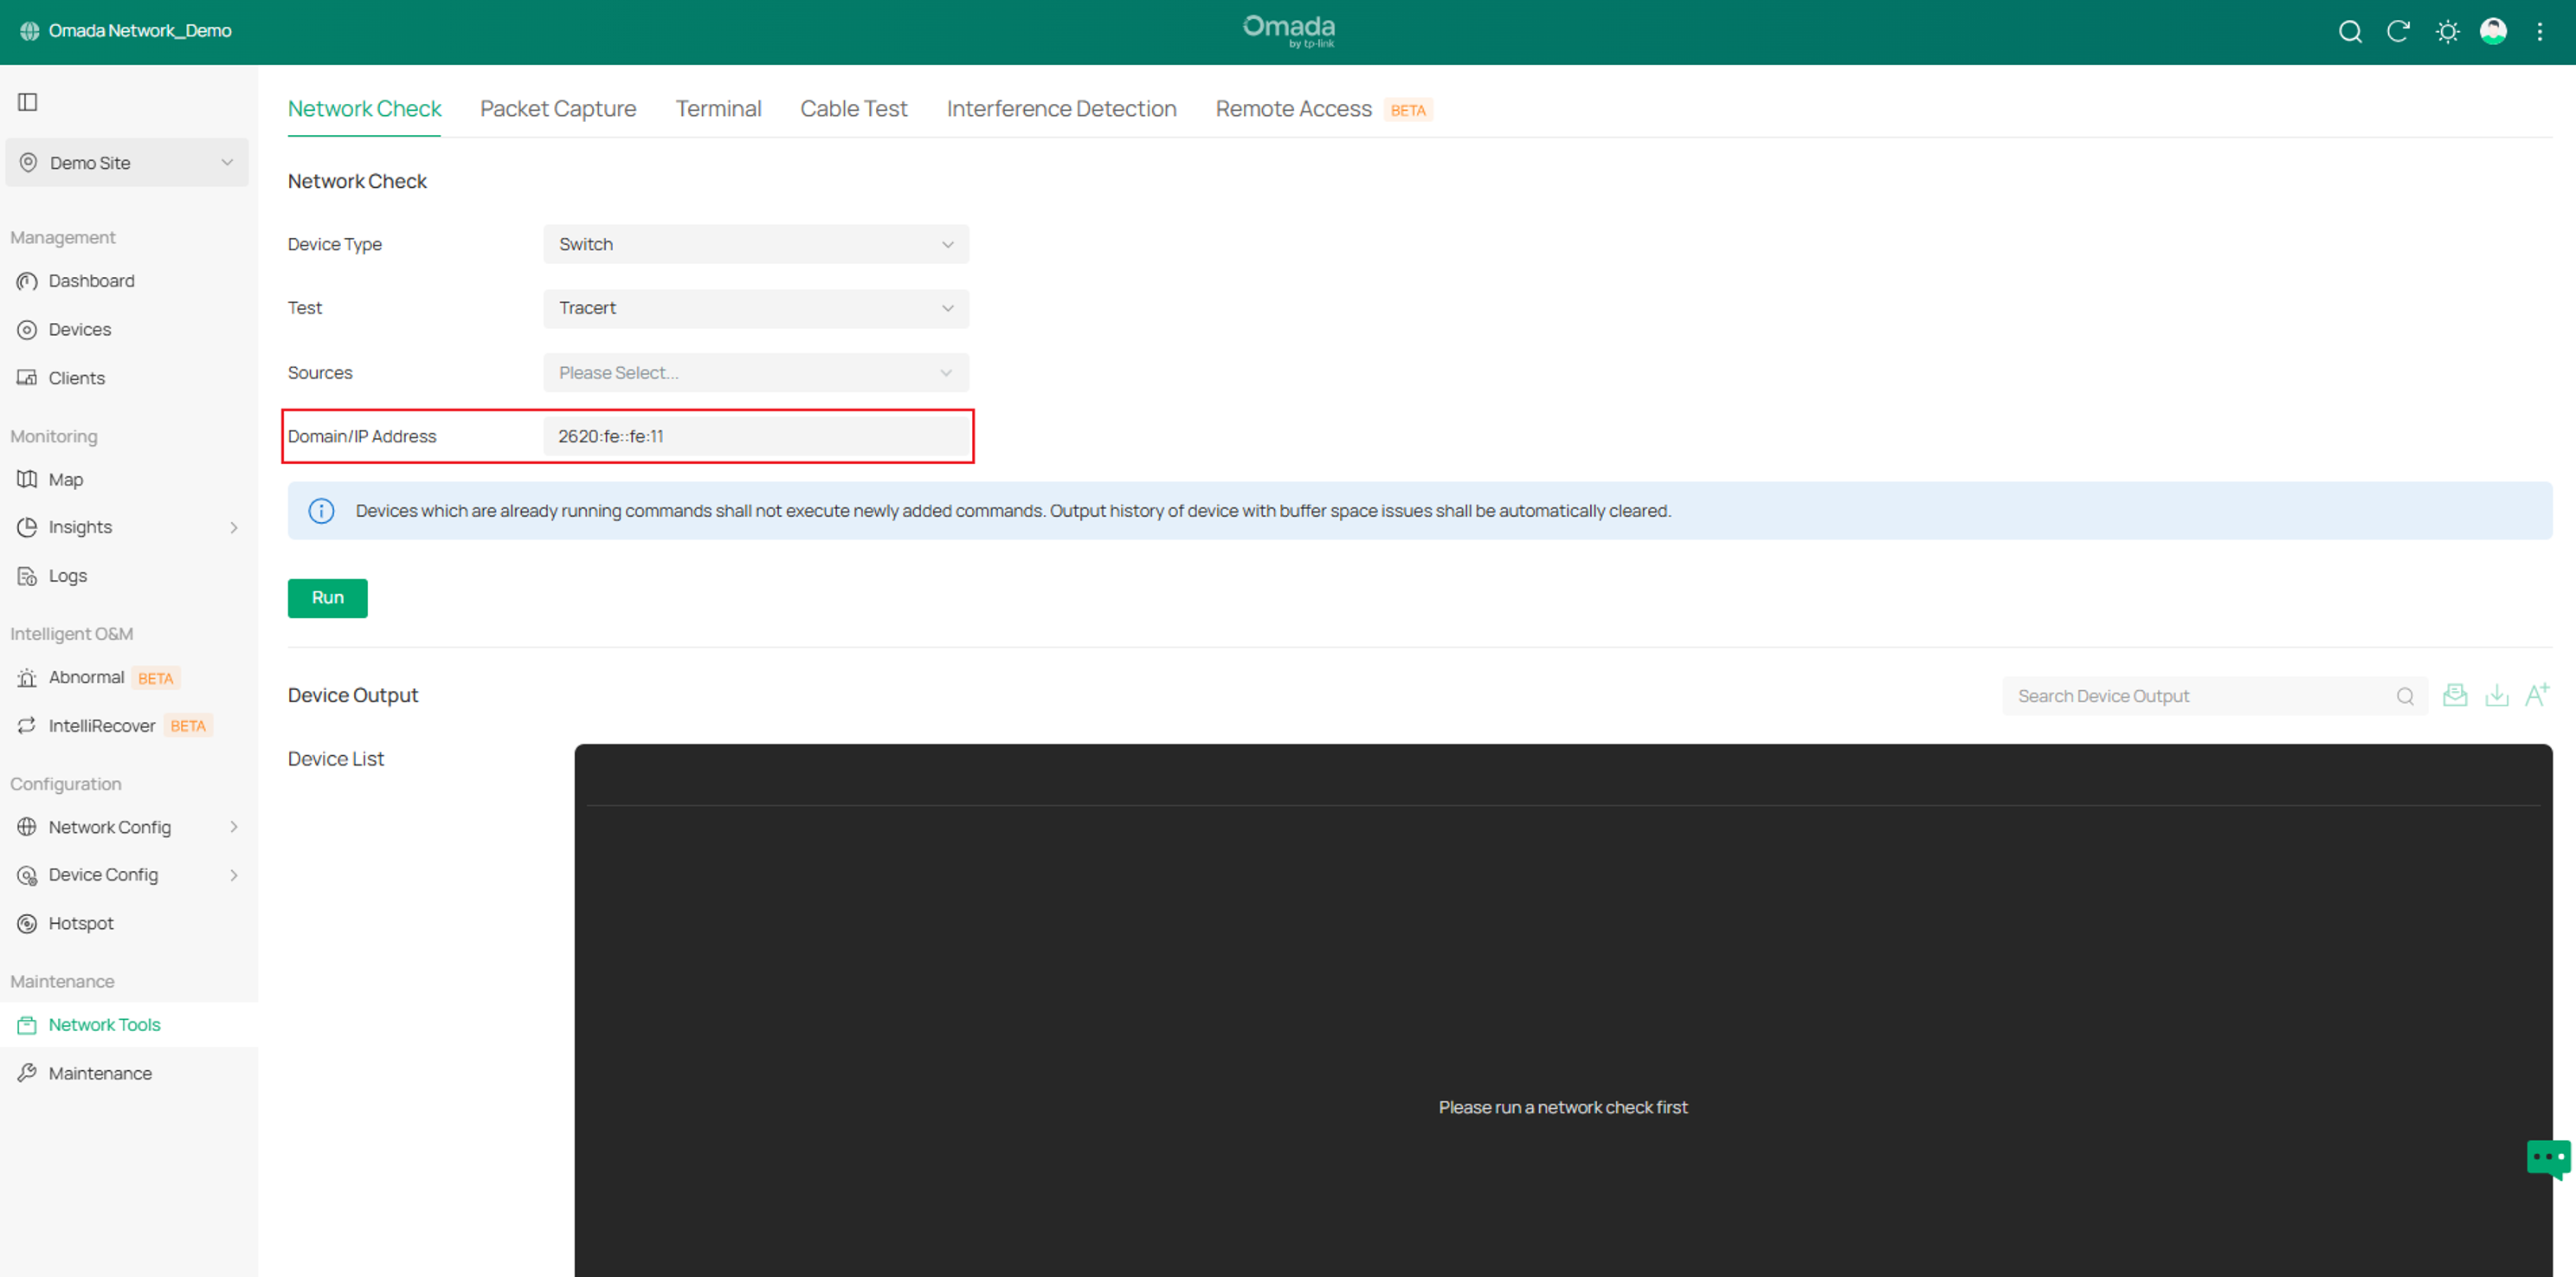Click the increase font size icon

(2537, 695)
